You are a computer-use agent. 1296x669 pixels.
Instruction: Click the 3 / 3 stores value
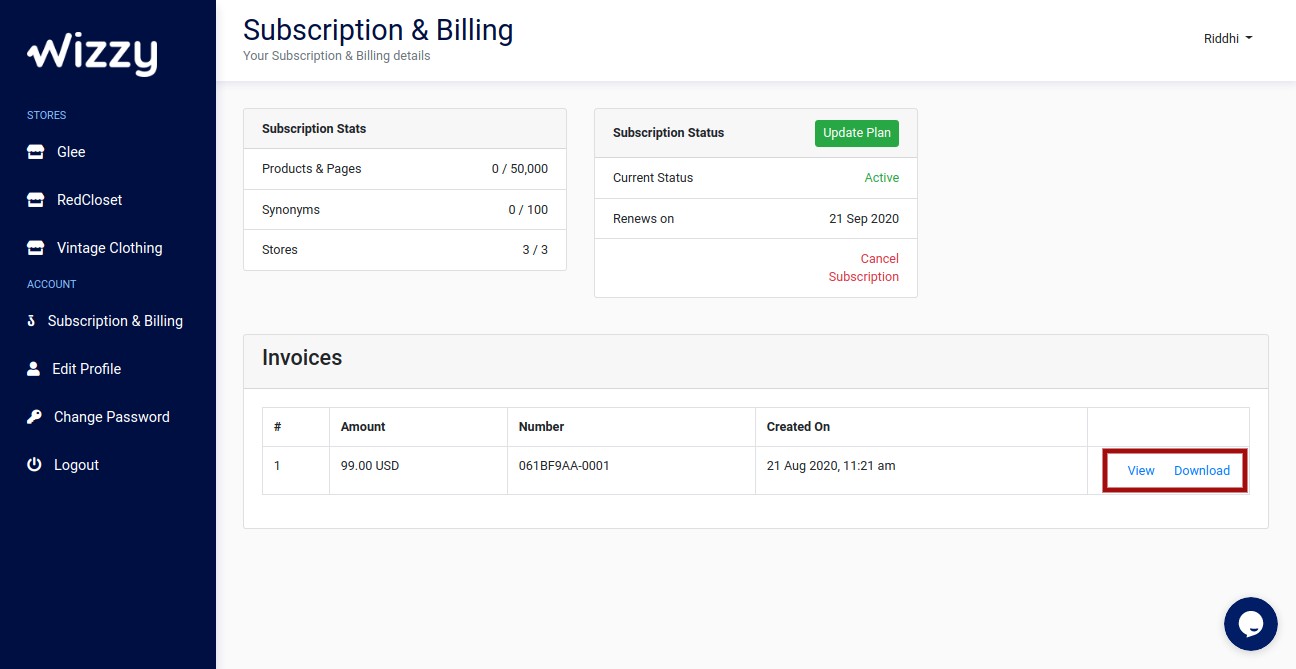tap(535, 250)
